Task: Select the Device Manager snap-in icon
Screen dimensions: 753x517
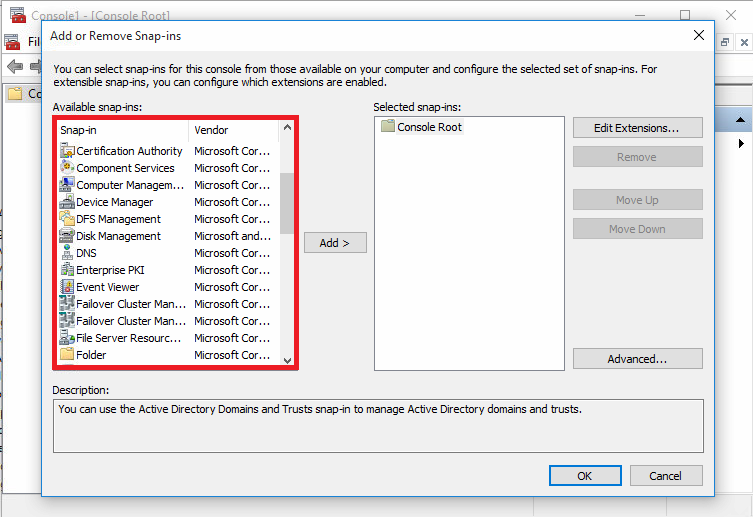Action: tap(67, 202)
